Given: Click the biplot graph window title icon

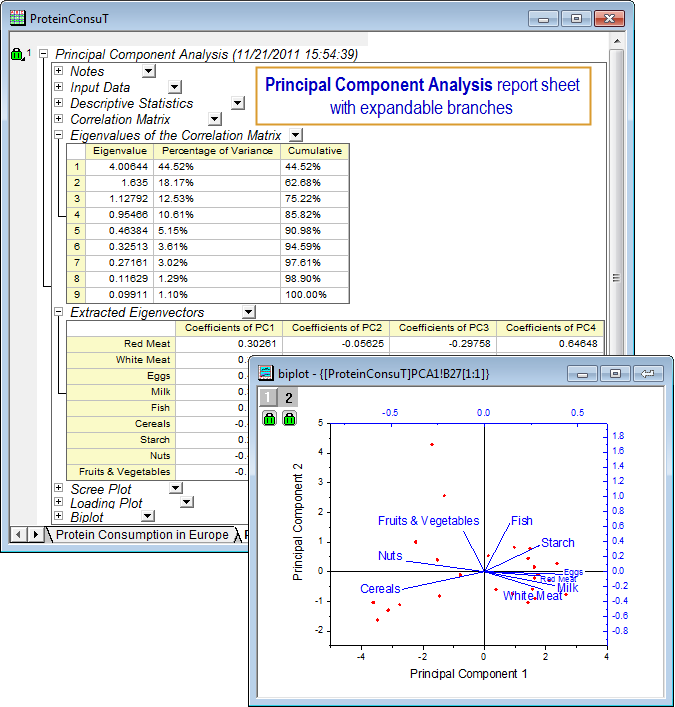Looking at the screenshot, I should click(x=266, y=373).
